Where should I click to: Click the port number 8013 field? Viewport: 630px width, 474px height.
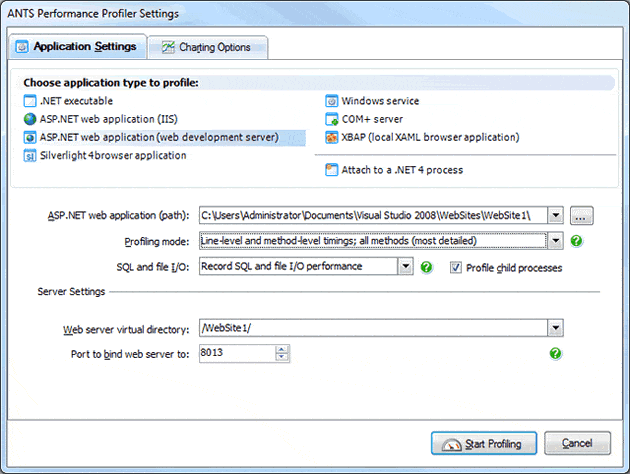pos(238,353)
